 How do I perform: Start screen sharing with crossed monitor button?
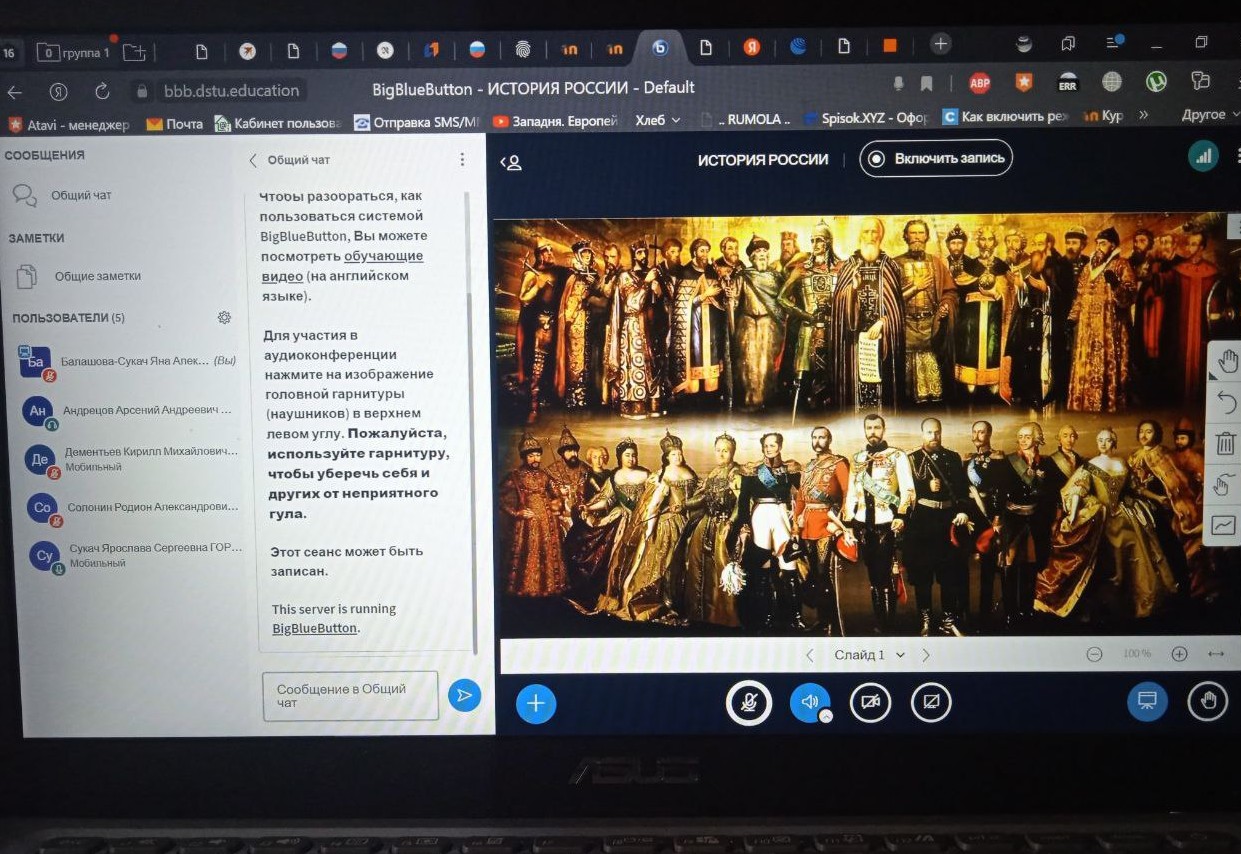(931, 702)
